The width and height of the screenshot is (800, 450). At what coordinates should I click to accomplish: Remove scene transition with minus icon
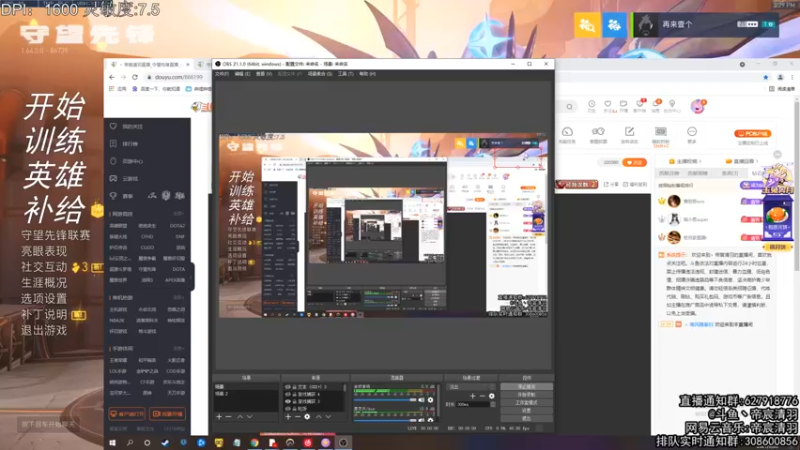482,396
